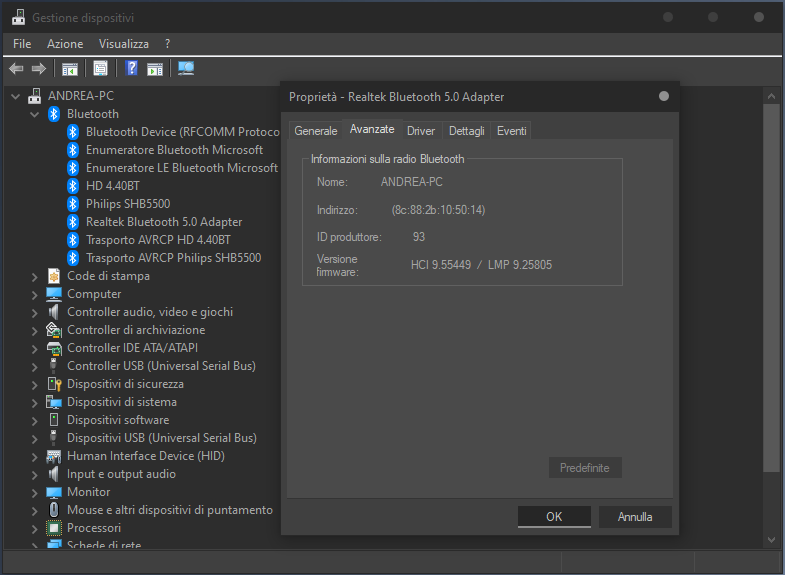The height and width of the screenshot is (575, 785).
Task: Select Dispositivi software category
Action: pyautogui.click(x=118, y=420)
